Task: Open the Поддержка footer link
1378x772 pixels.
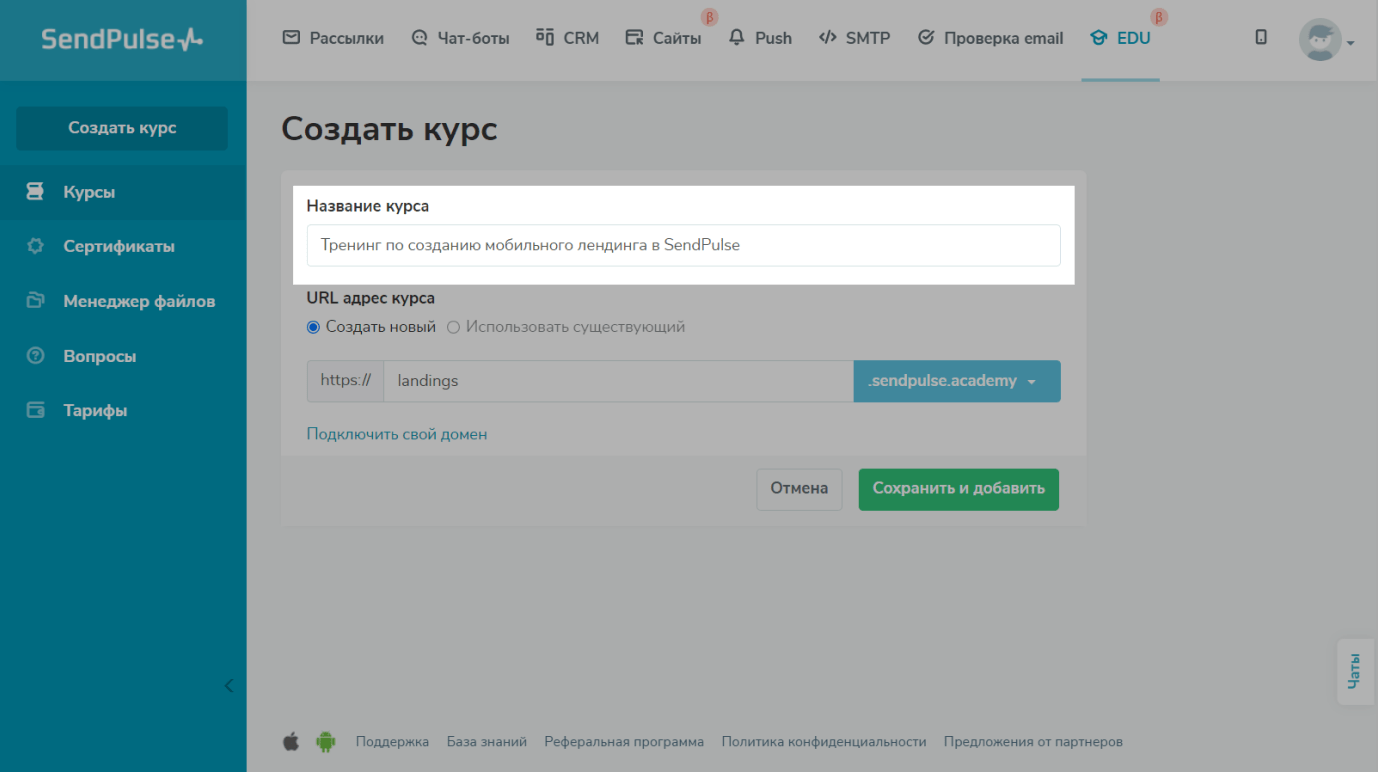Action: (x=392, y=742)
